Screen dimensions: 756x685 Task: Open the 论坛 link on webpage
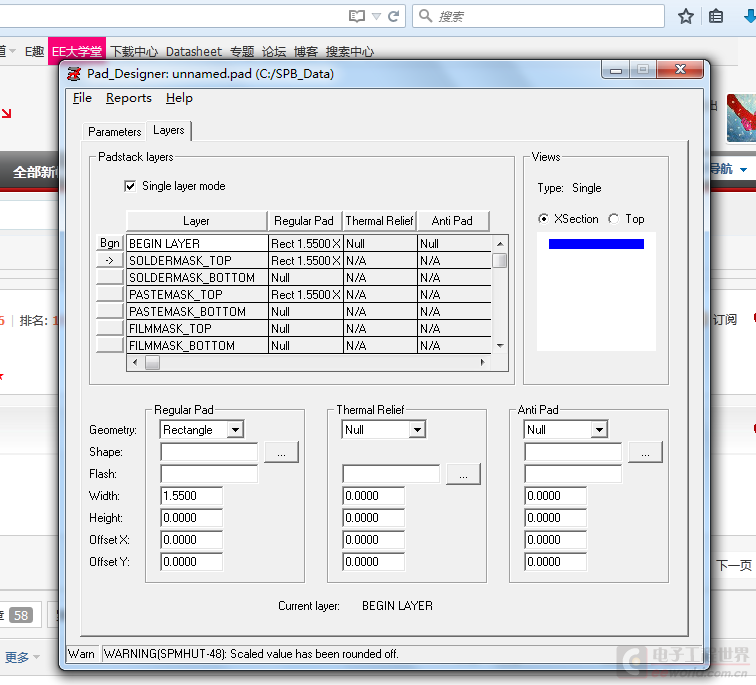[274, 52]
